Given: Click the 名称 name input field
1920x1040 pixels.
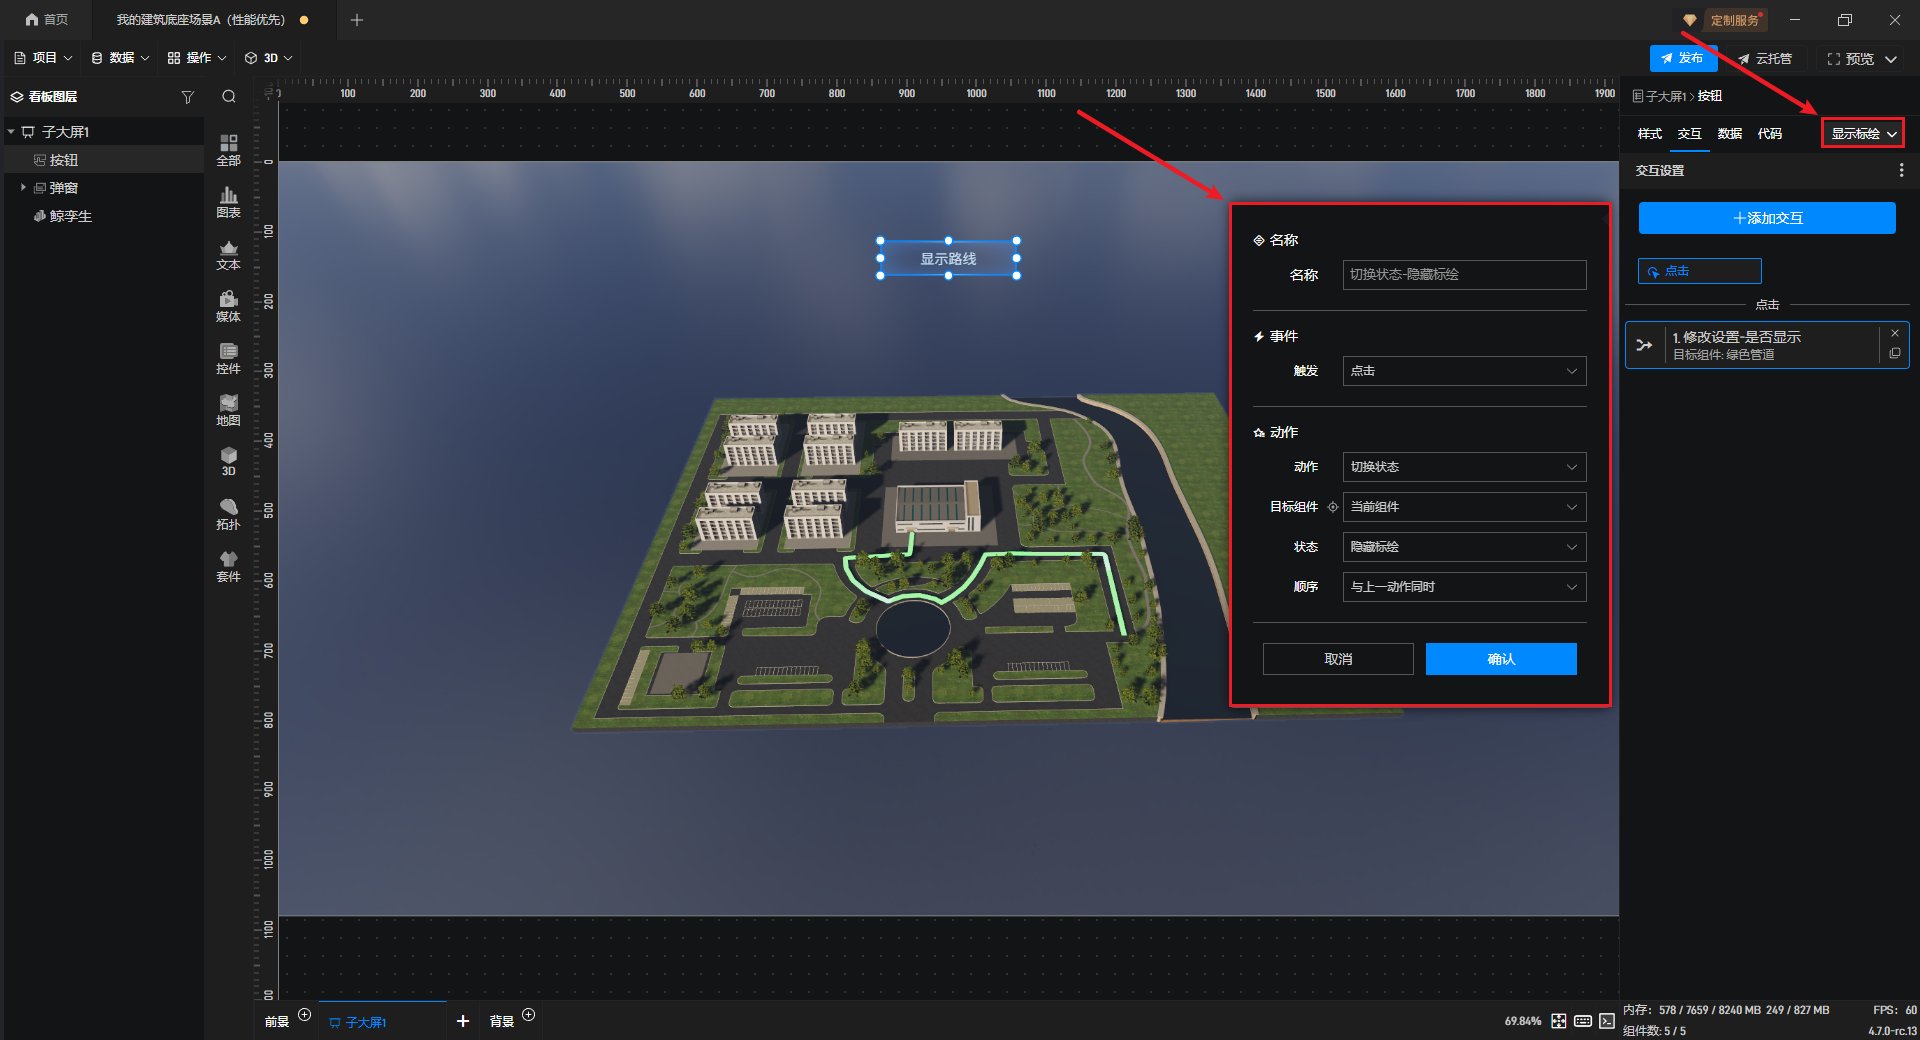Looking at the screenshot, I should (x=1463, y=275).
